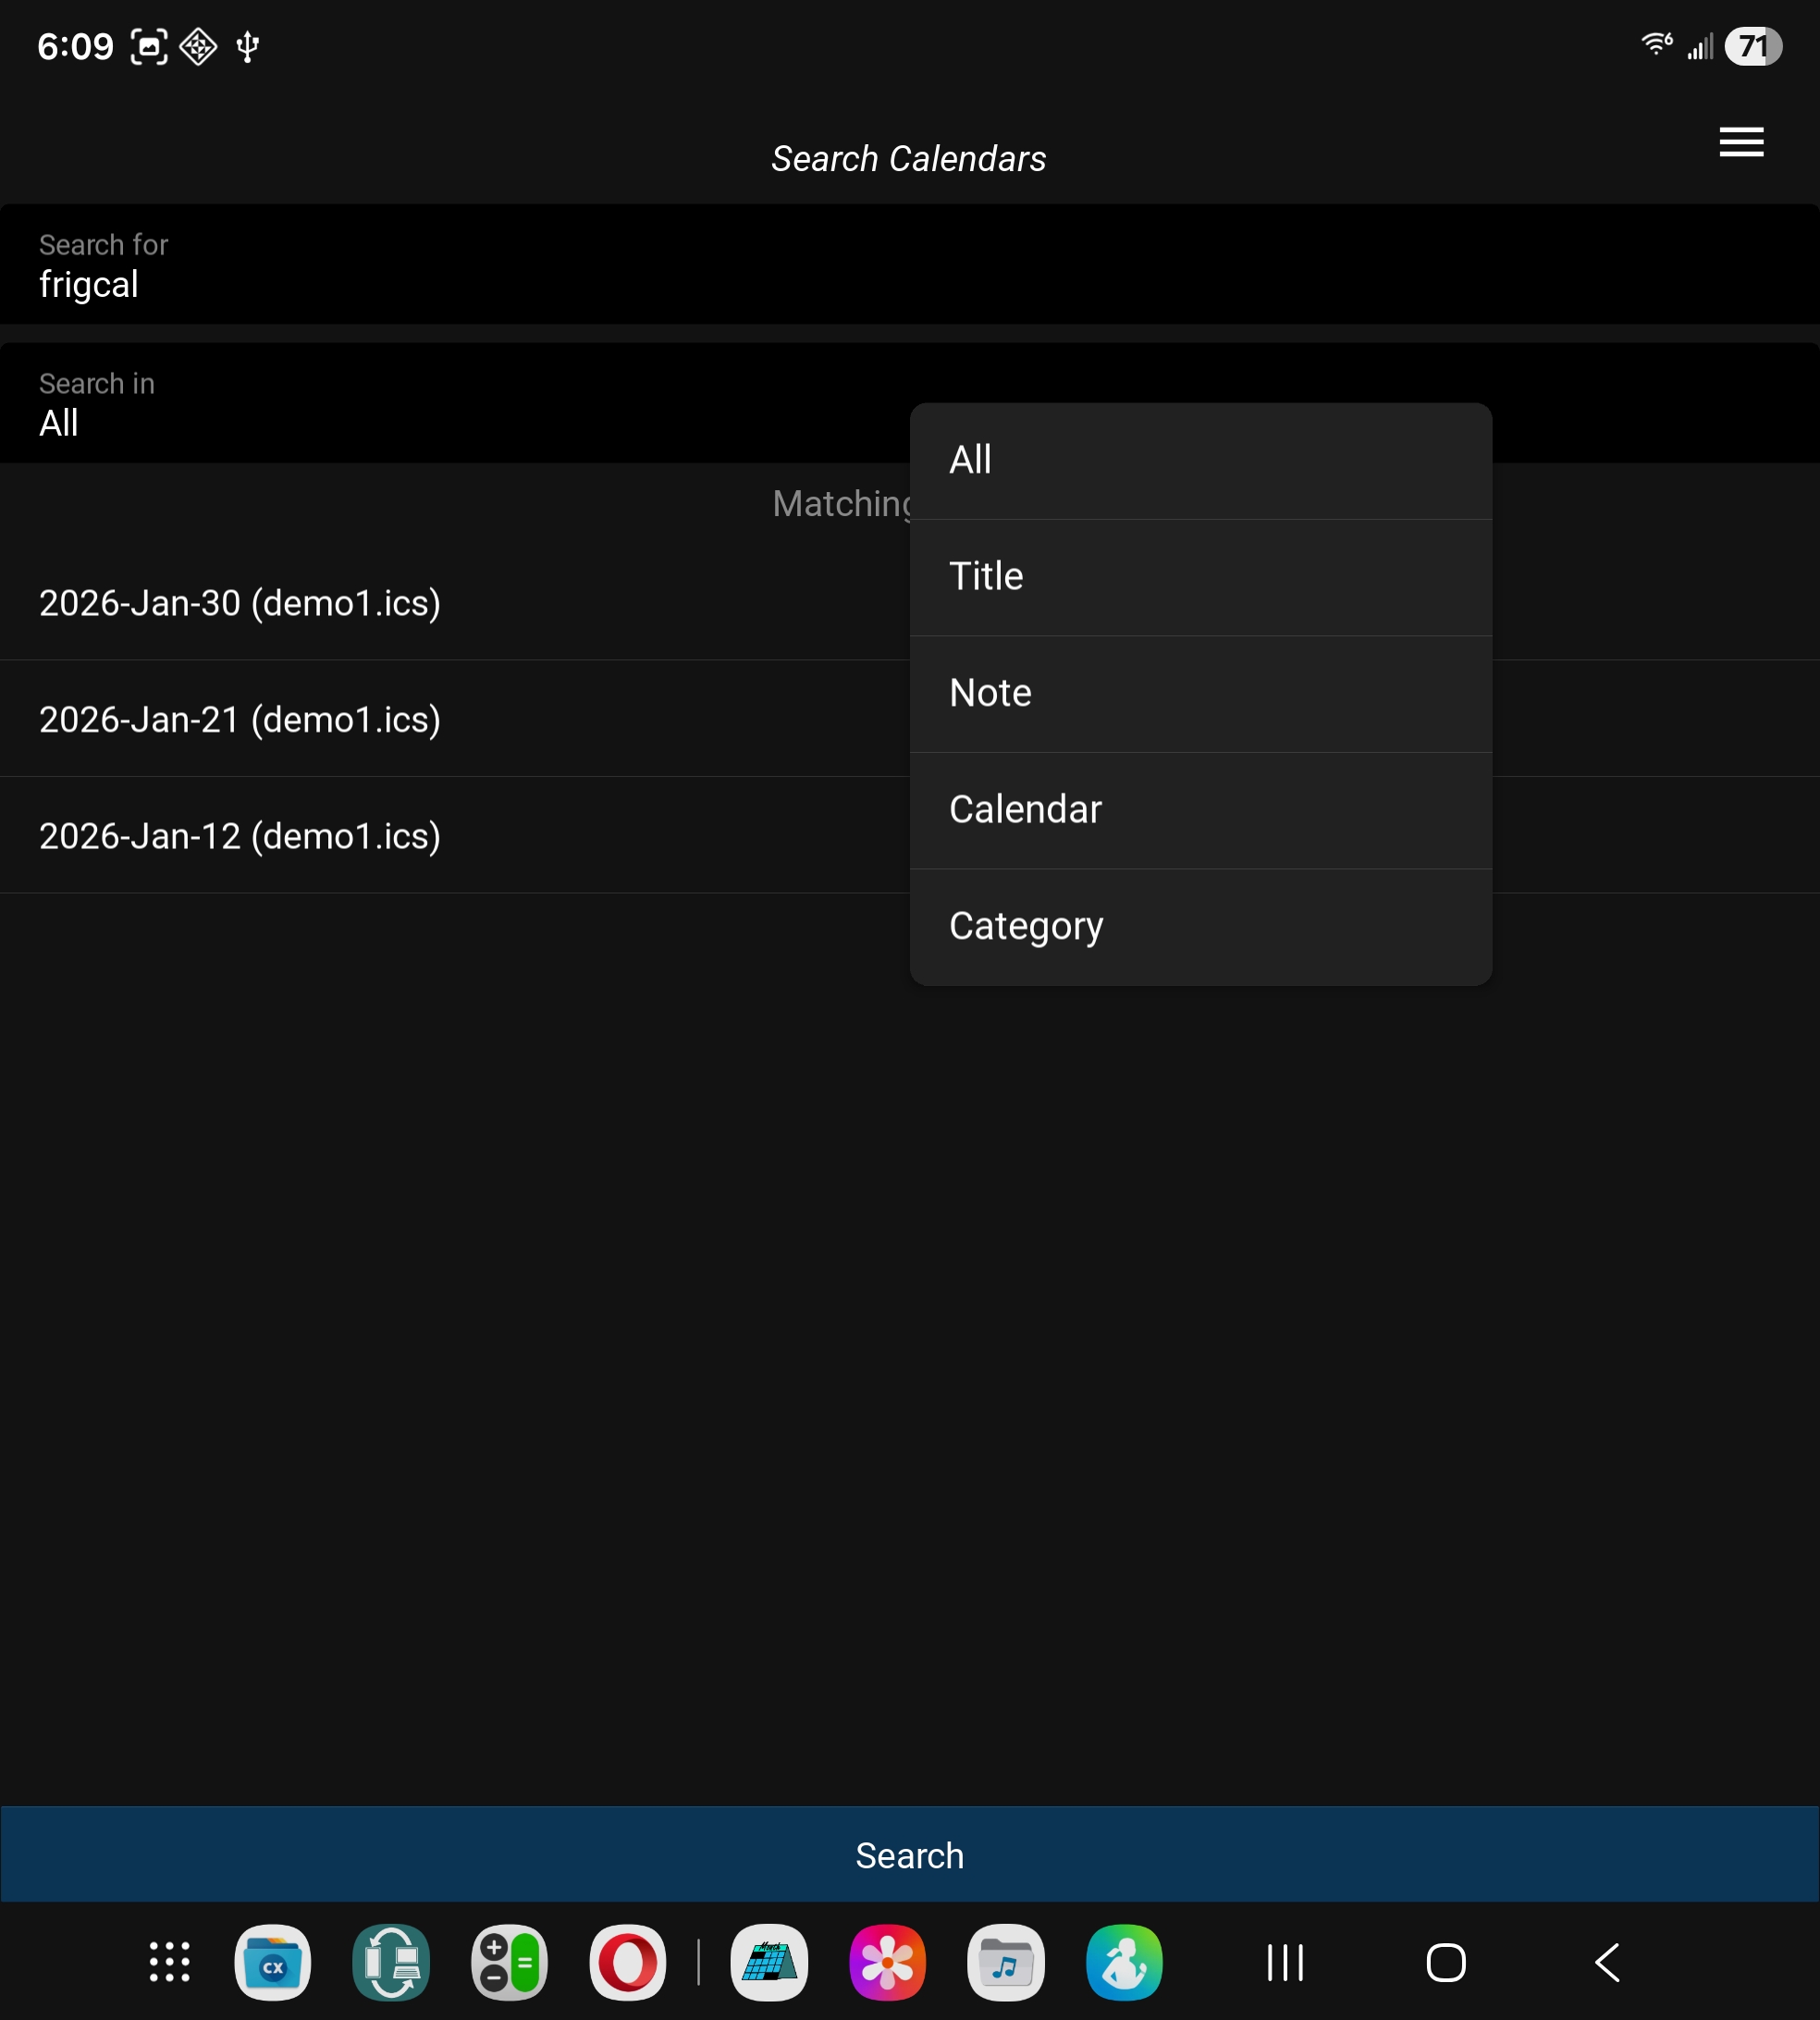Viewport: 1820px width, 2020px height.
Task: Launch the CX File Explorer app
Action: click(x=272, y=1961)
